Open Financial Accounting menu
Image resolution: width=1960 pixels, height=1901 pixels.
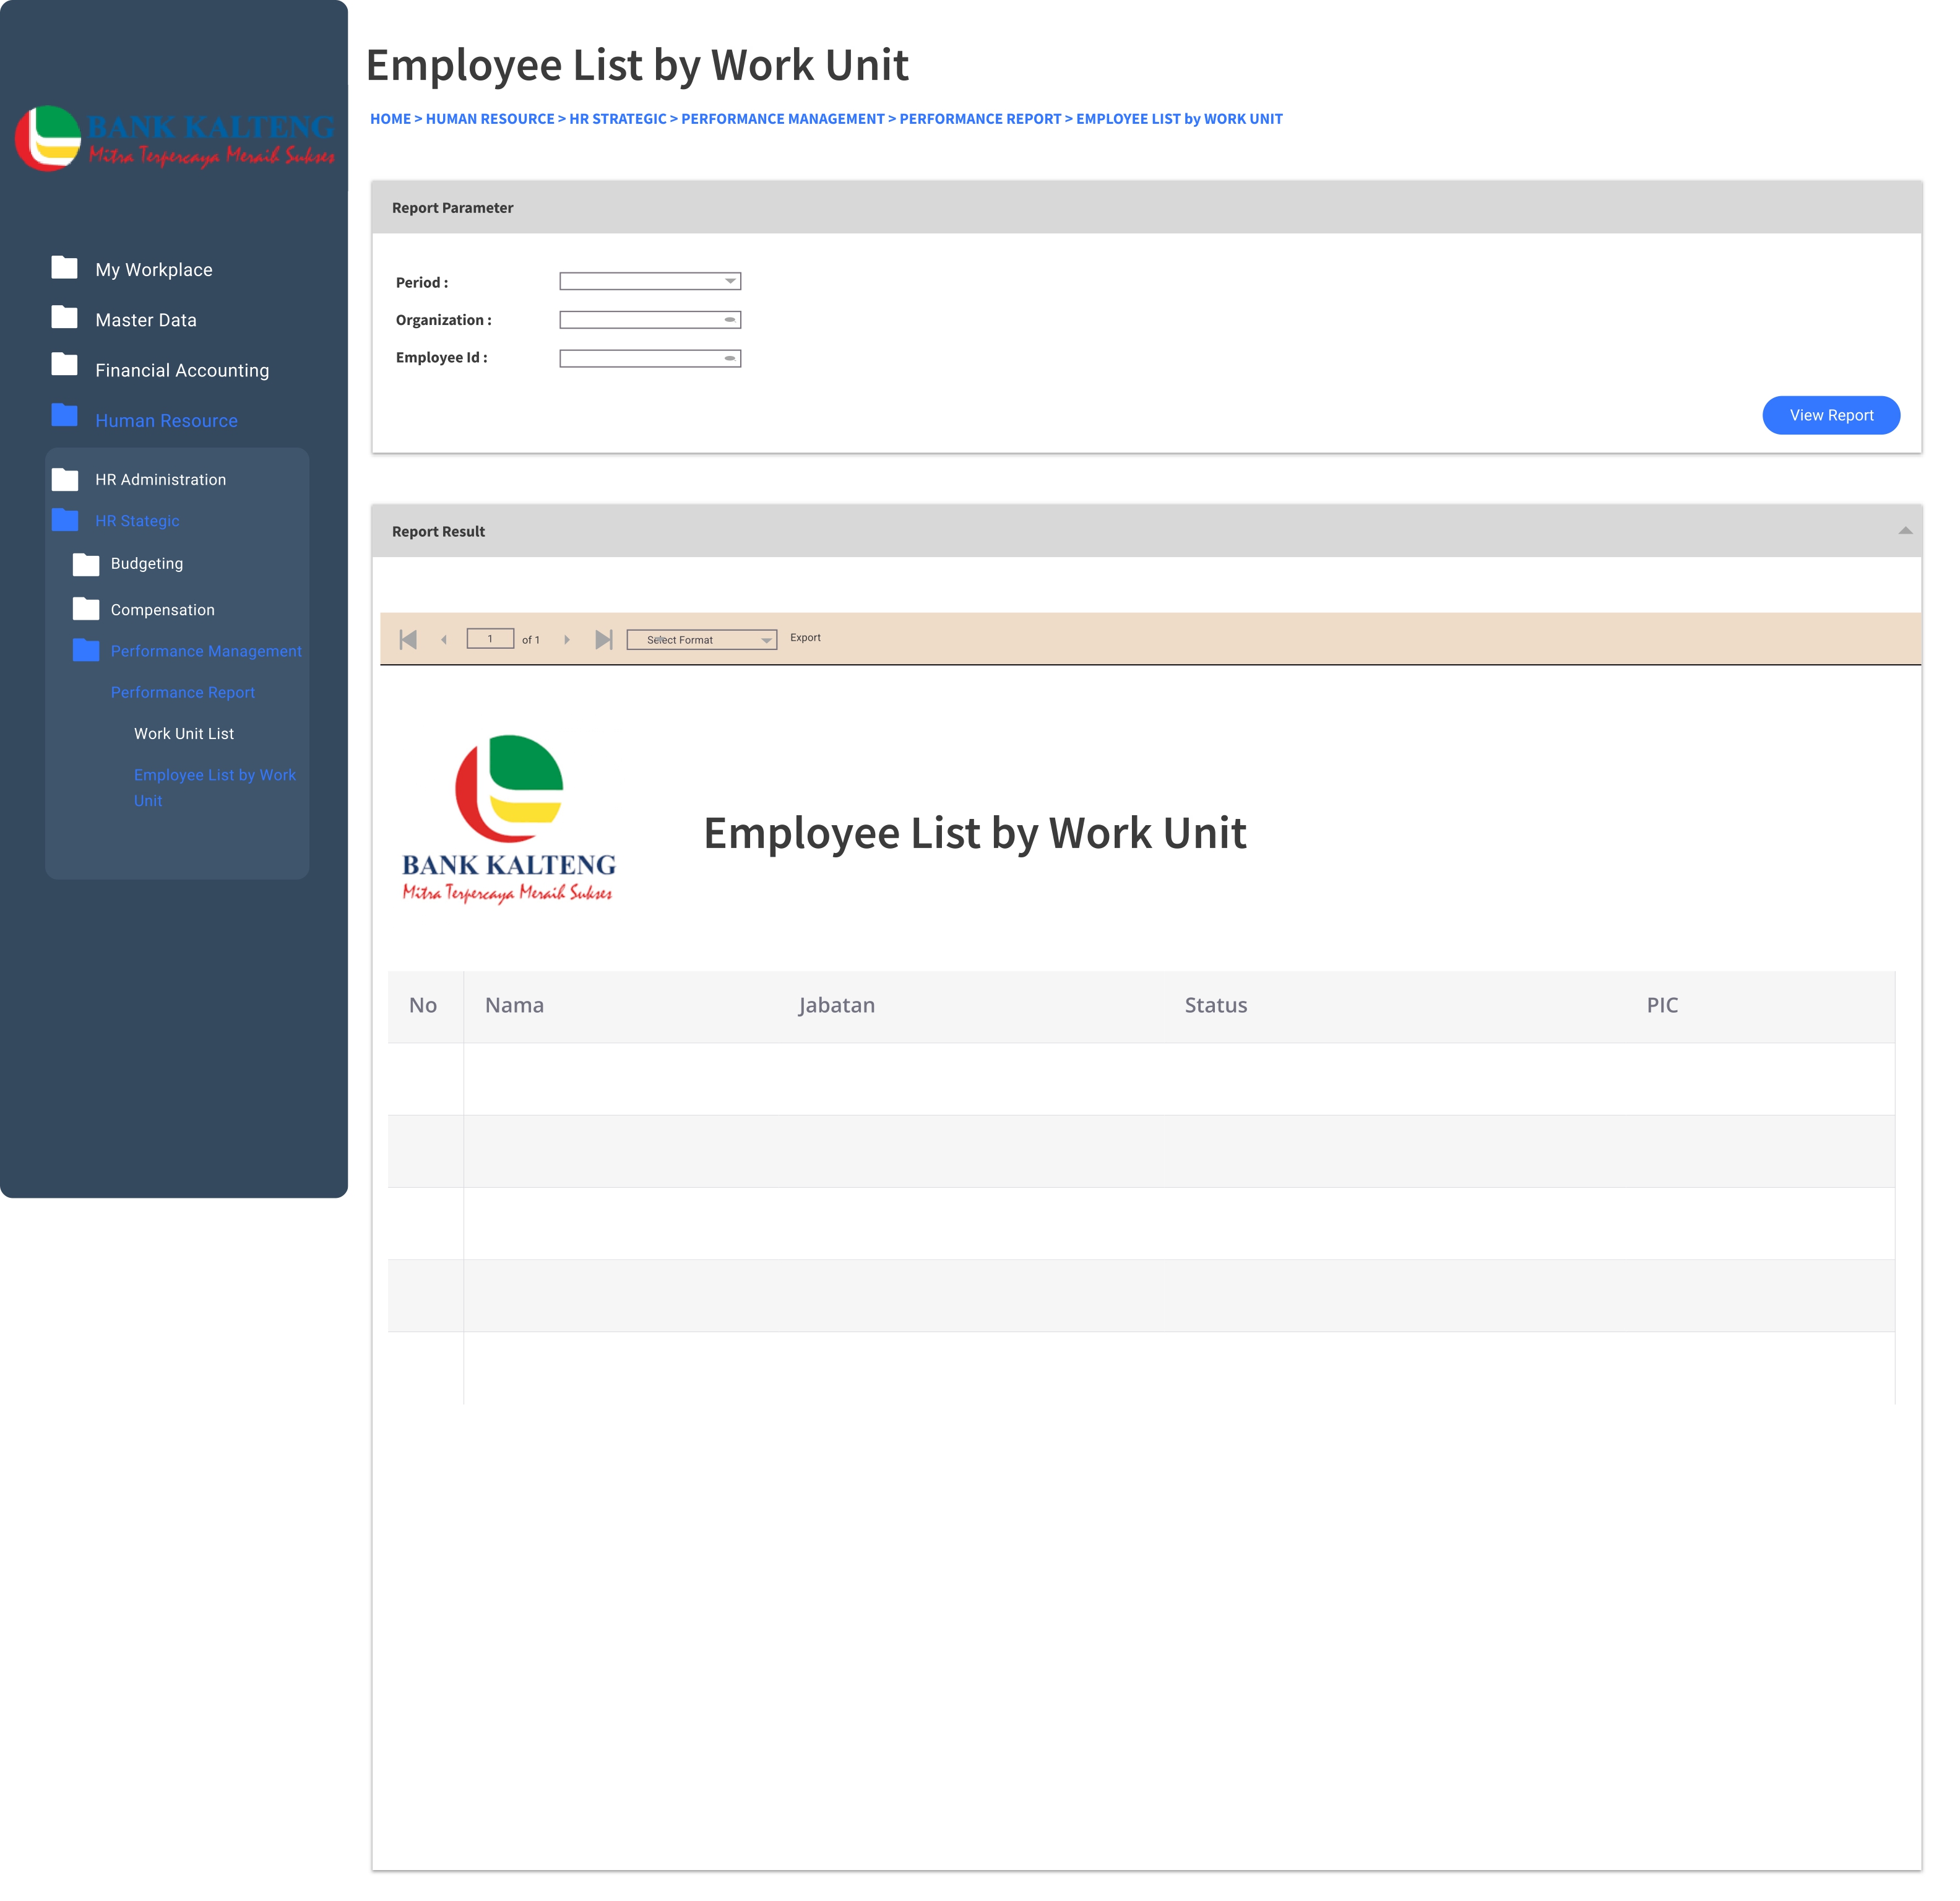[182, 370]
